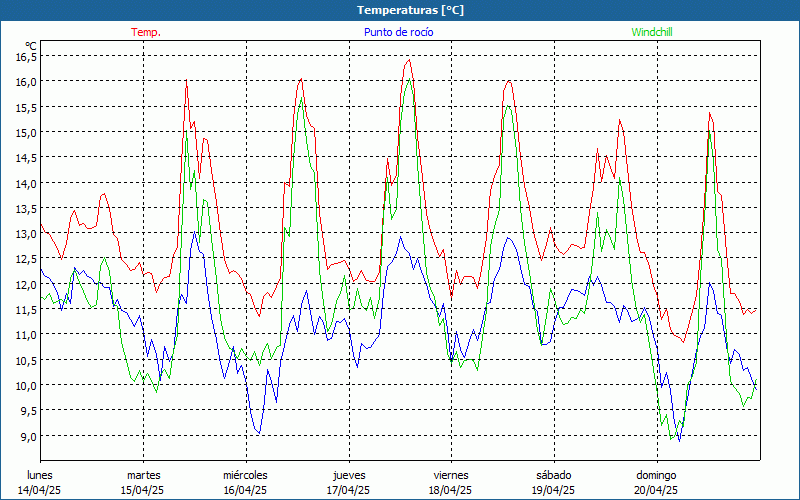
Task: Click the 15,0 y-axis value
Action: [x=27, y=133]
